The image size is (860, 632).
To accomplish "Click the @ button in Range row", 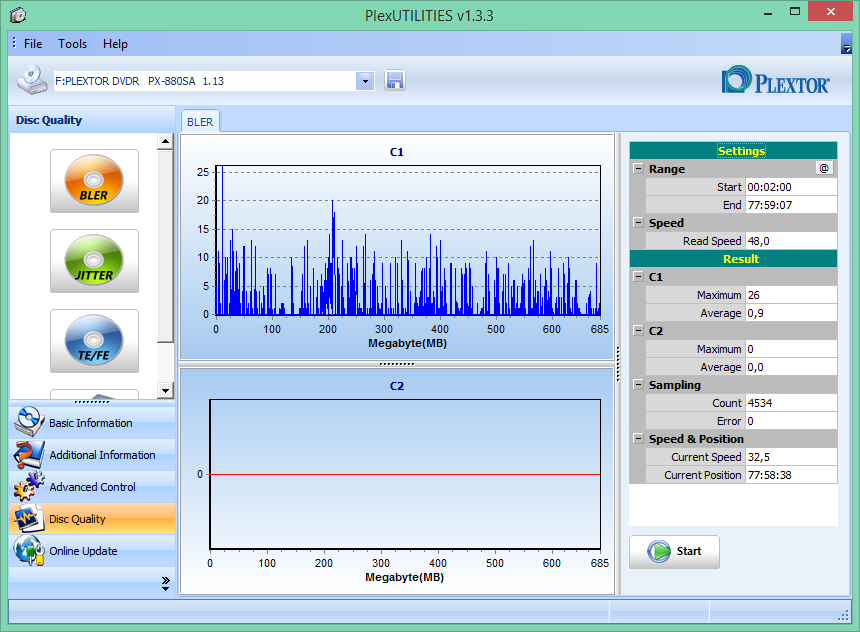I will 824,168.
